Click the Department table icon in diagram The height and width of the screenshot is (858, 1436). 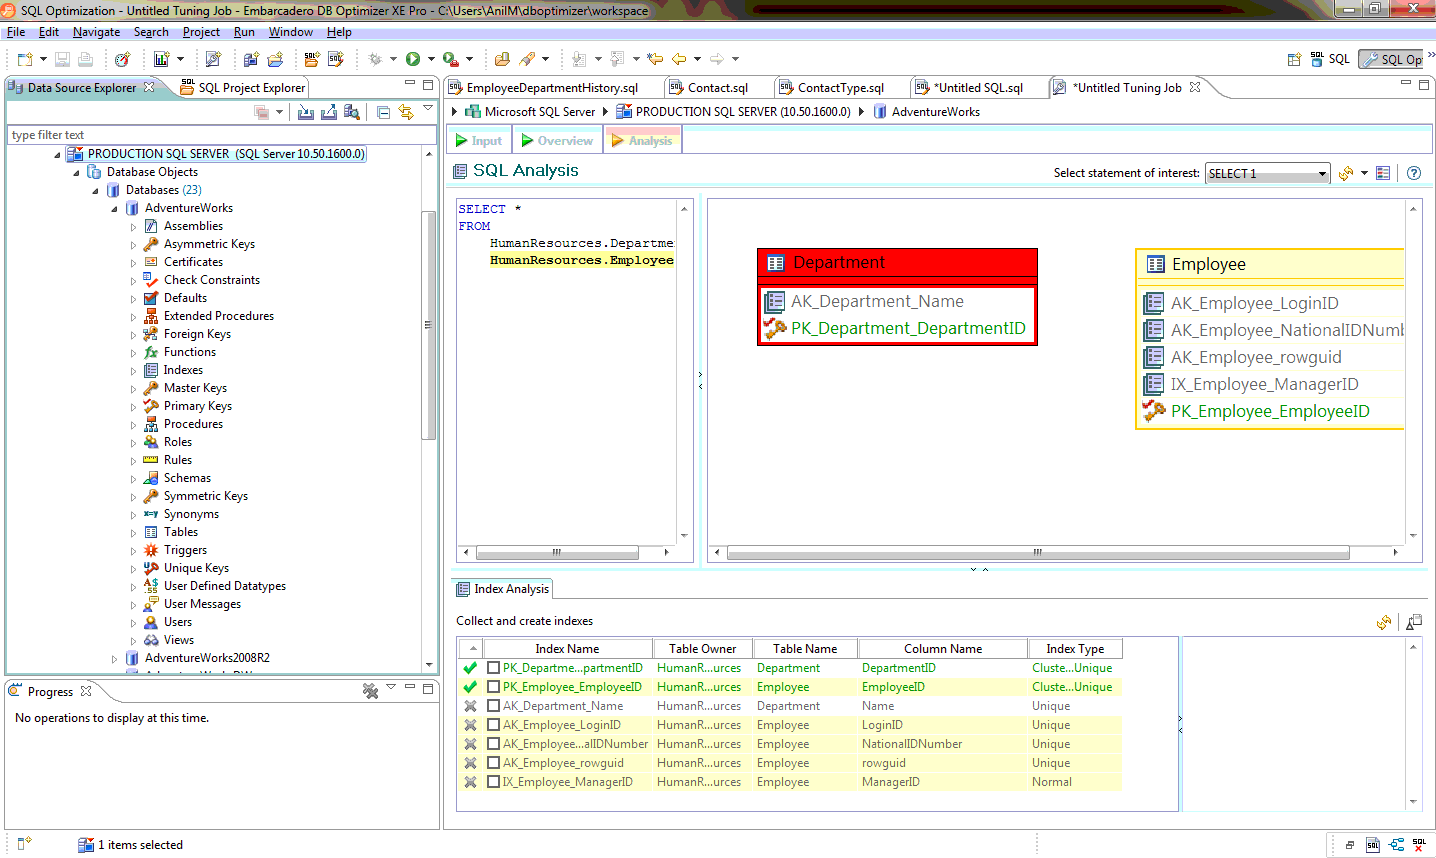775,263
